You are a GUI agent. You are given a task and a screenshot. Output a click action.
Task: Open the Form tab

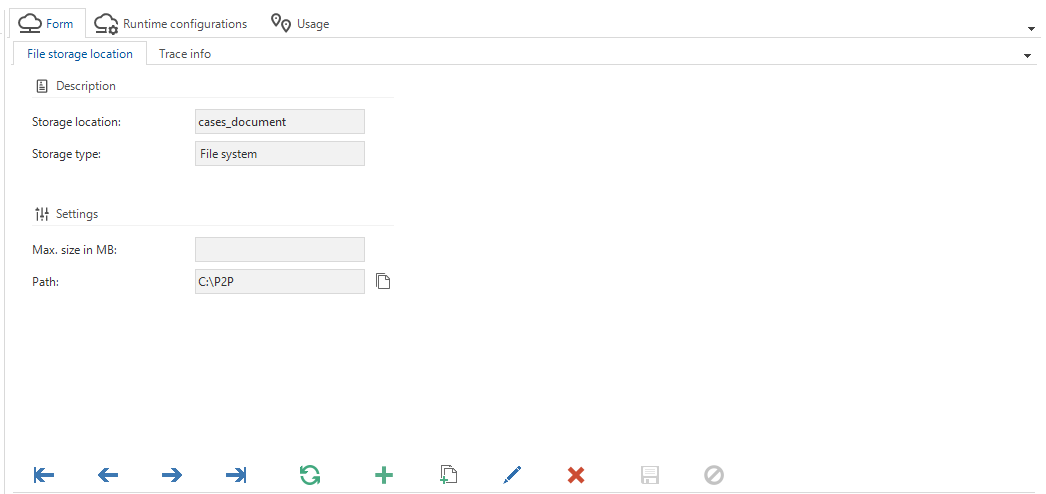pyautogui.click(x=46, y=23)
